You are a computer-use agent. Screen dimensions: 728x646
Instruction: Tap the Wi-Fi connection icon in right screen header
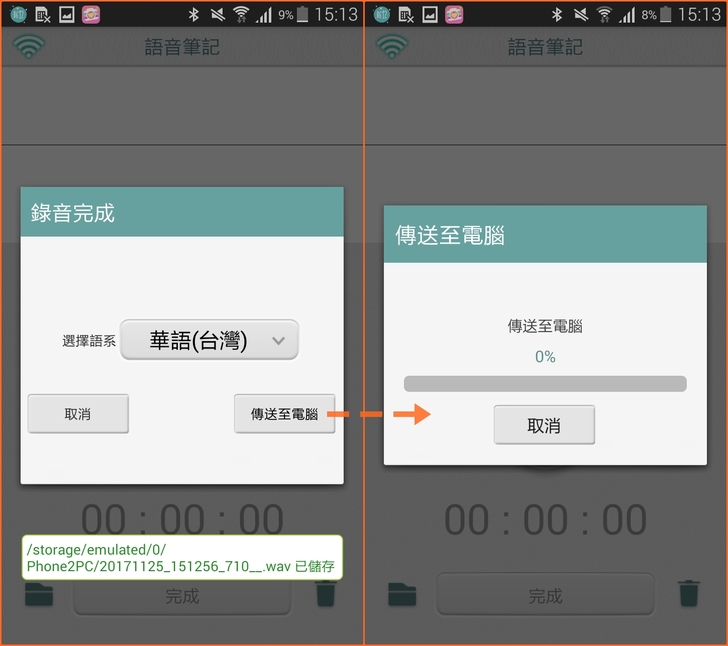coord(392,46)
